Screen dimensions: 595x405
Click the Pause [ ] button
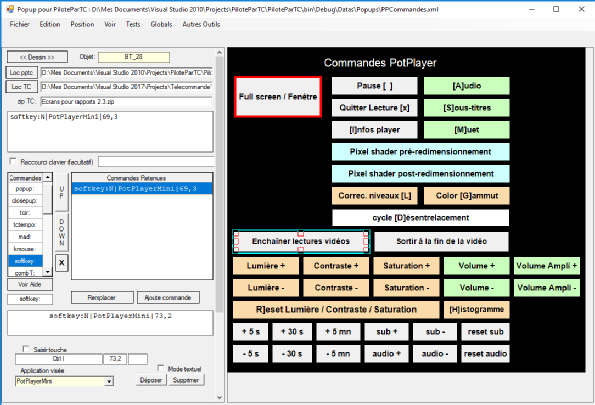tap(375, 86)
